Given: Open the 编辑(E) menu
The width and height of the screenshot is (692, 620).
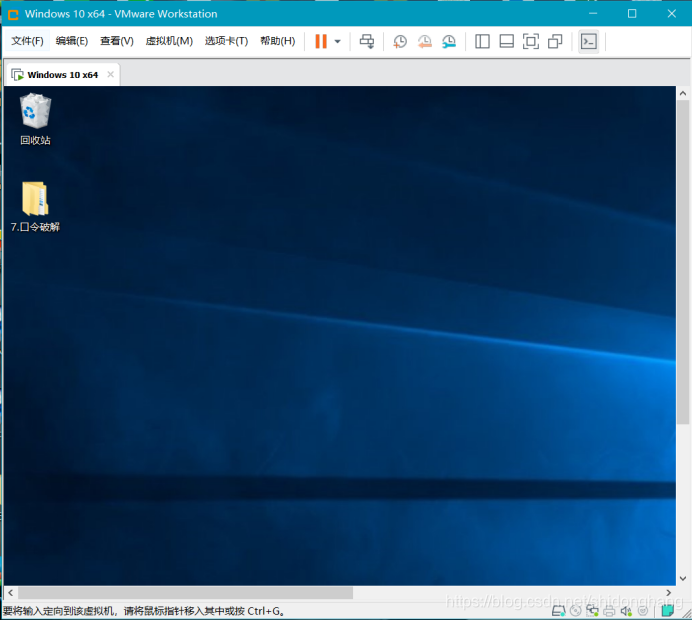Looking at the screenshot, I should pos(72,41).
